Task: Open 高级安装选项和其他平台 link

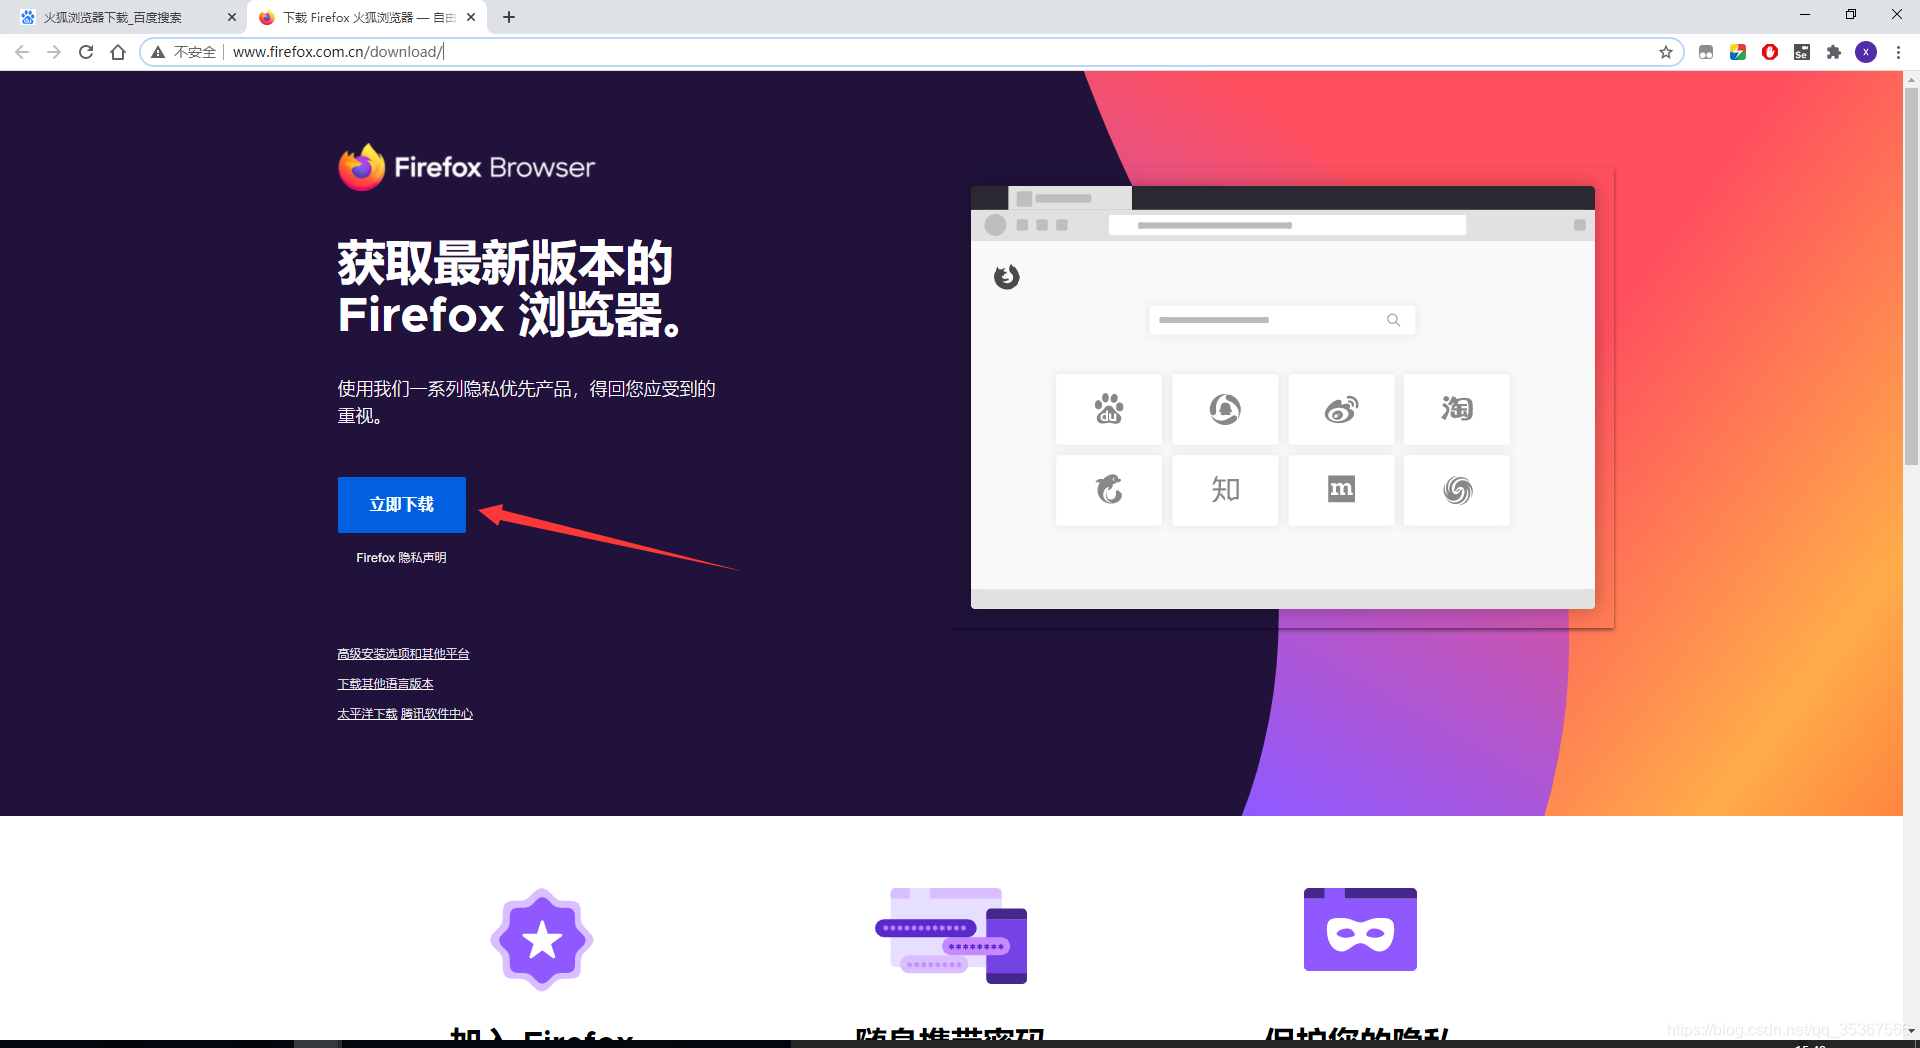Action: pos(403,654)
